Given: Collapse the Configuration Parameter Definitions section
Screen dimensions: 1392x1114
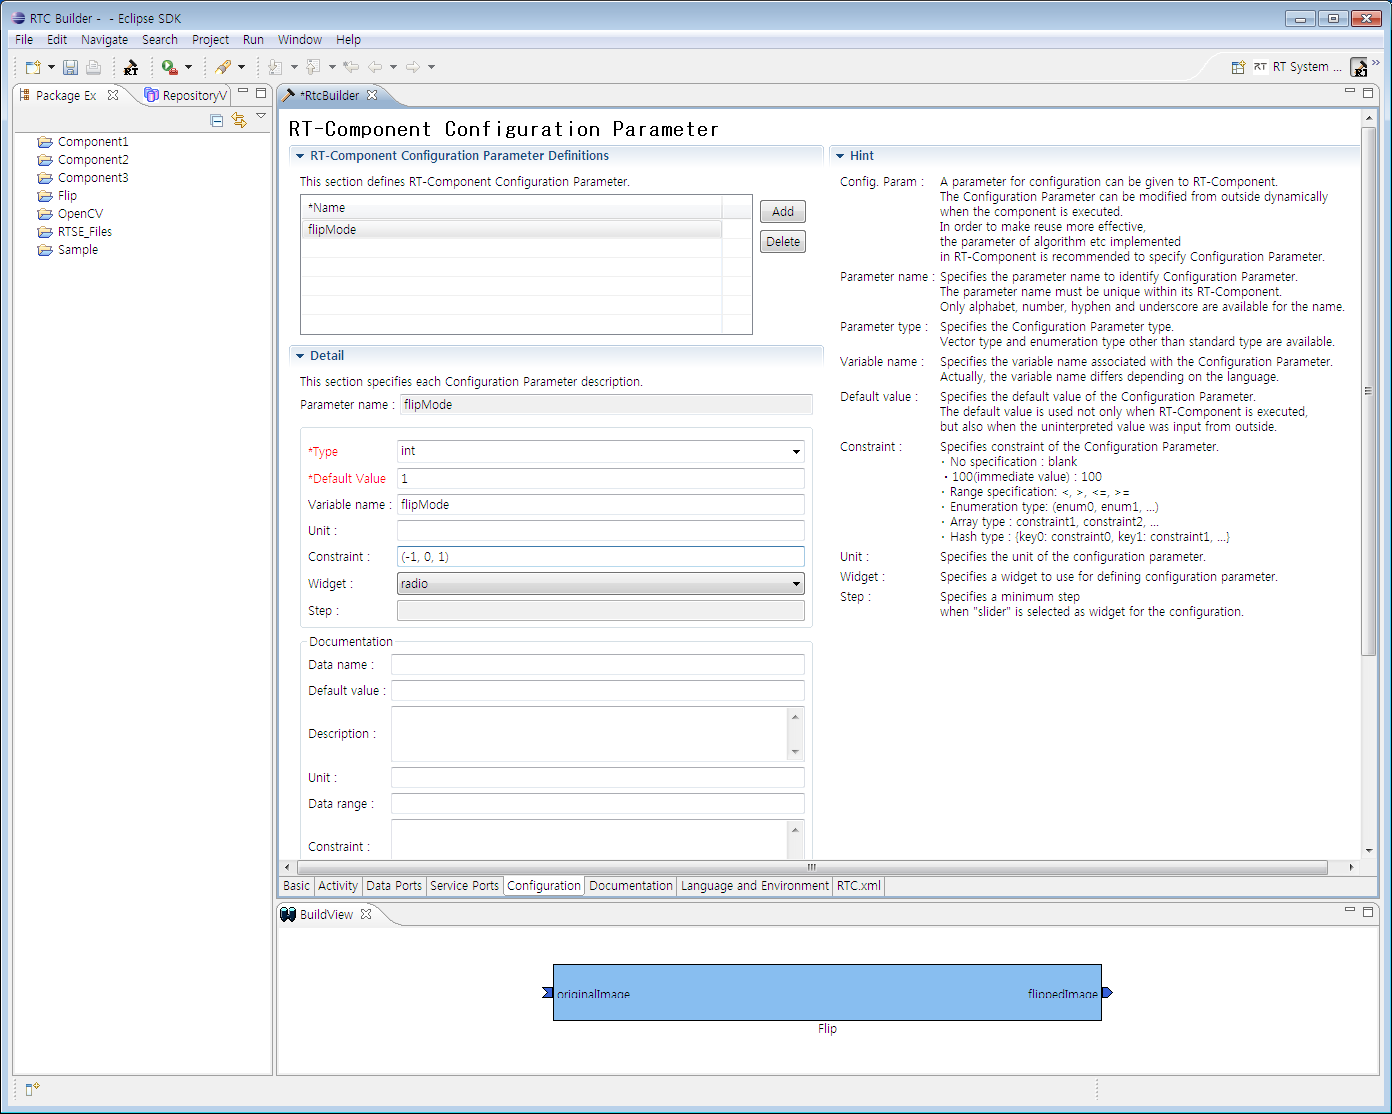Looking at the screenshot, I should point(300,156).
